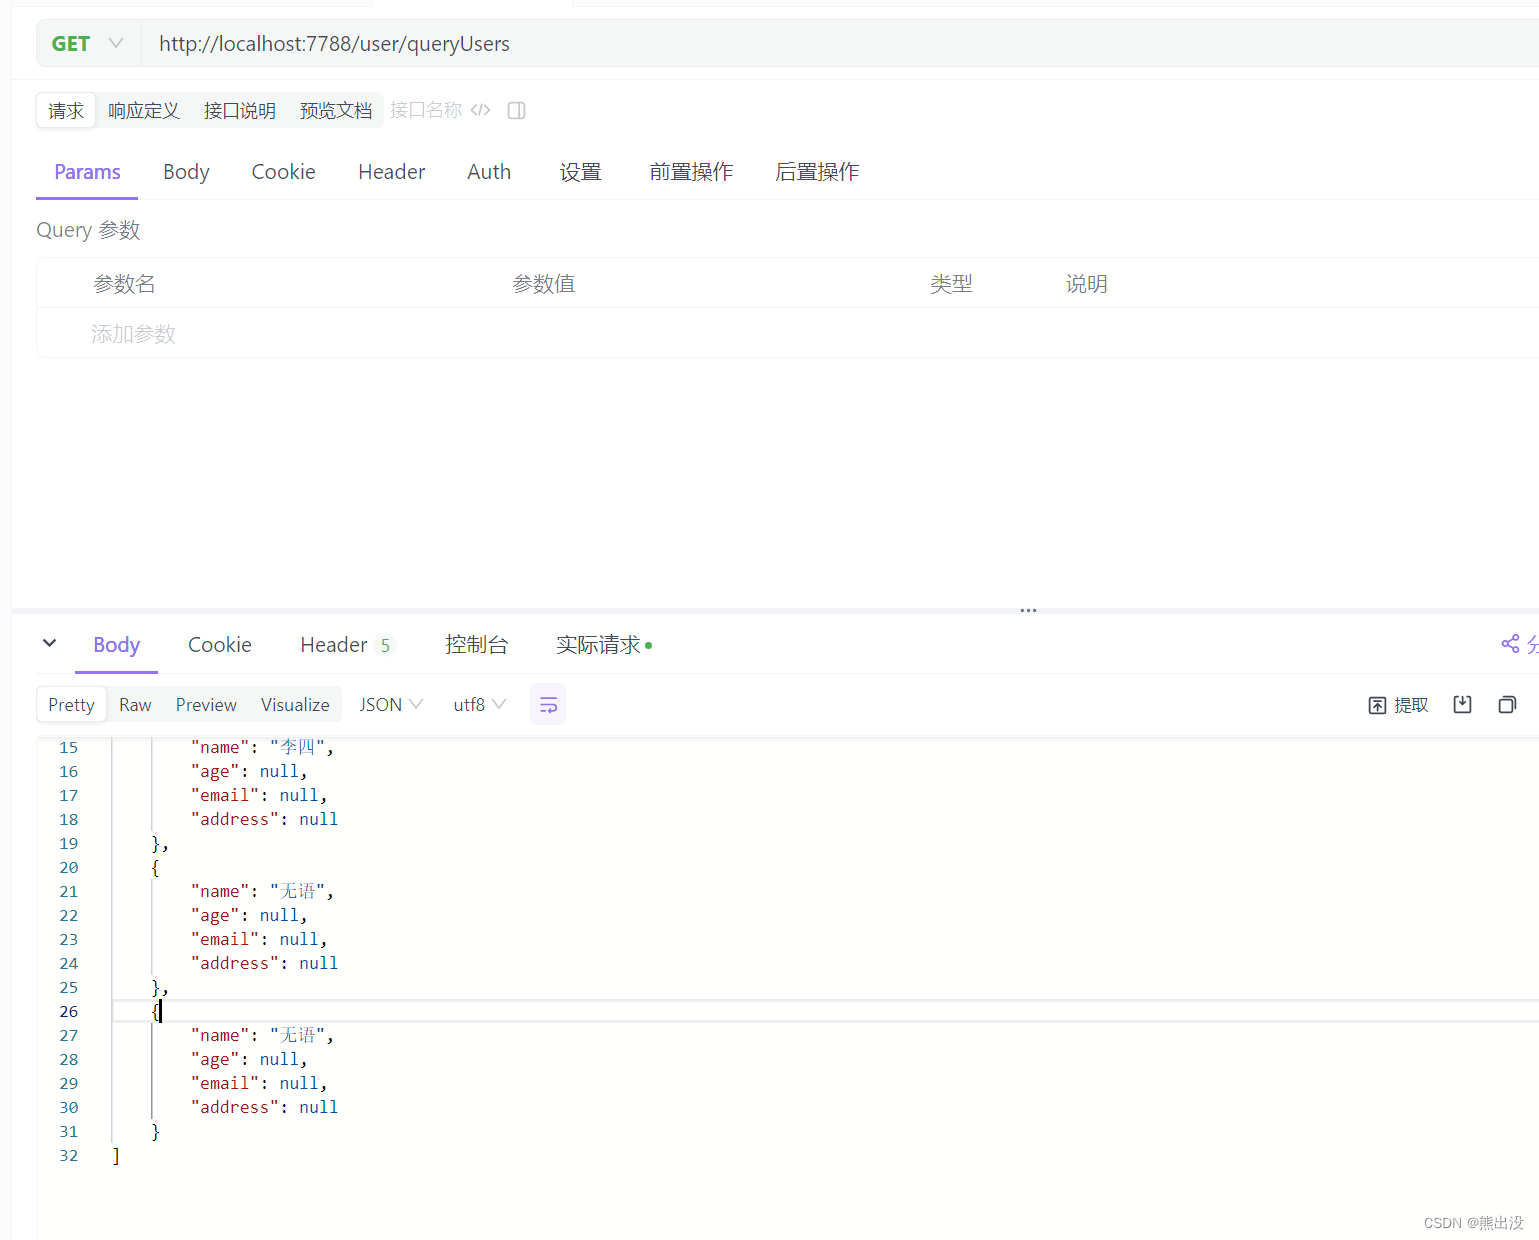This screenshot has width=1539, height=1240.
Task: Click the request URL field
Action: tap(840, 44)
